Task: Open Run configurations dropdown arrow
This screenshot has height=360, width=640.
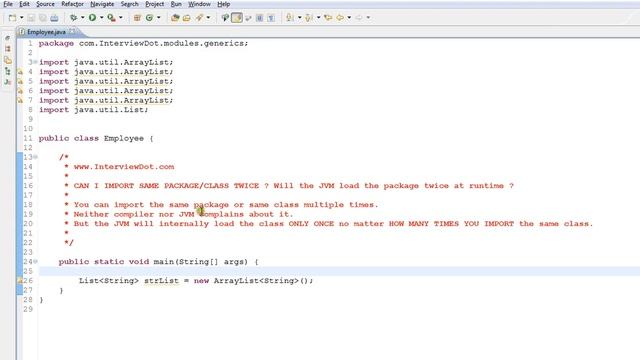Action: pyautogui.click(x=101, y=18)
